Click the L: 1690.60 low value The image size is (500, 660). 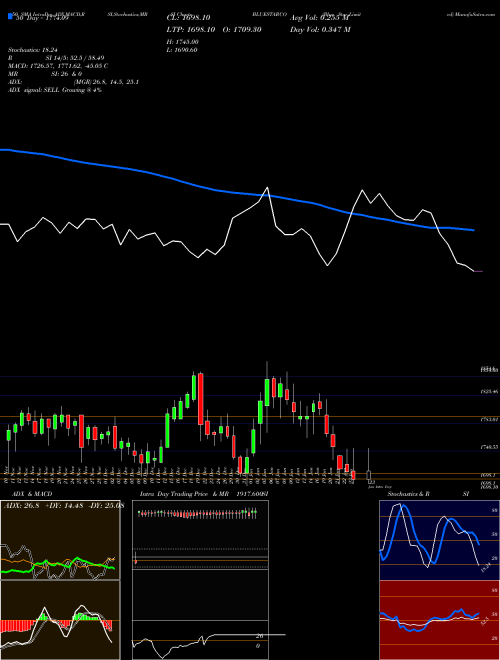pos(182,50)
